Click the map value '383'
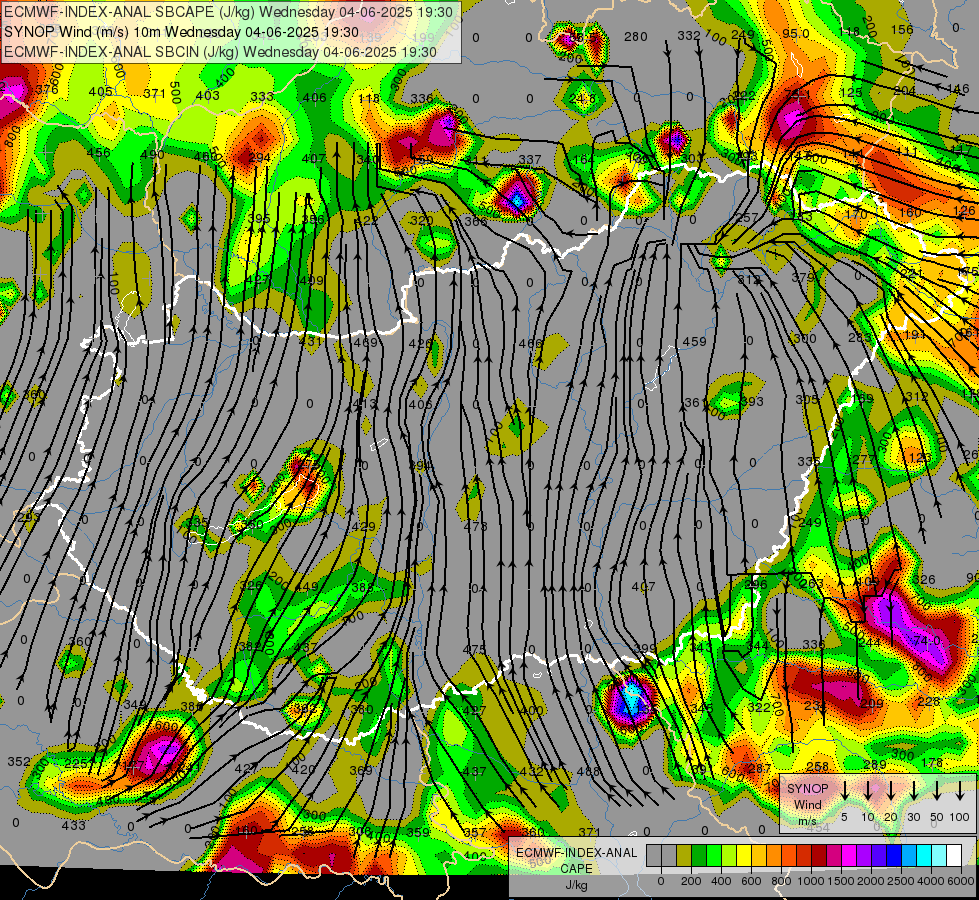Viewport: 979px width, 900px height. [x=363, y=587]
